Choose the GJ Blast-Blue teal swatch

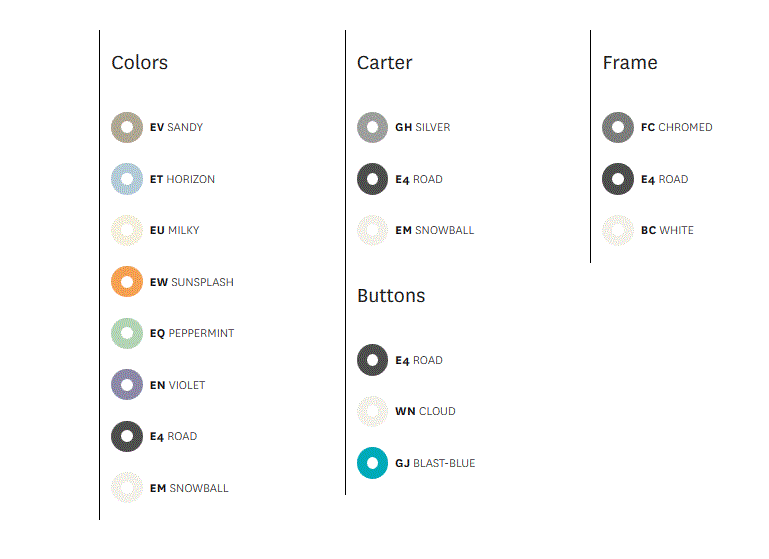coord(373,463)
